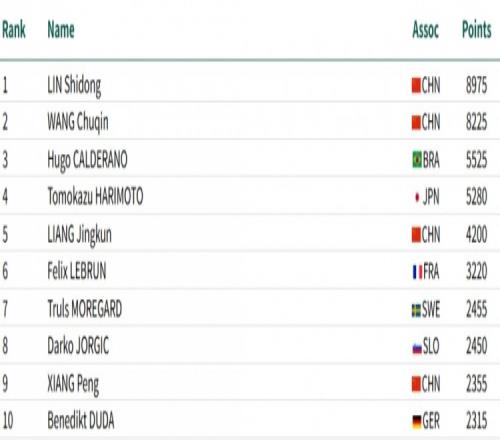This screenshot has width=500, height=440.
Task: Click the Germany flag icon next to GER
Action: coord(417,421)
